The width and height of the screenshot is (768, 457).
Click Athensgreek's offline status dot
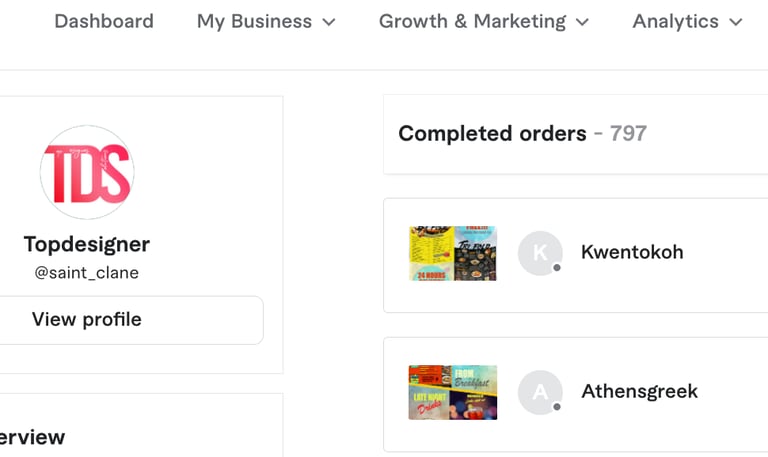pos(557,407)
